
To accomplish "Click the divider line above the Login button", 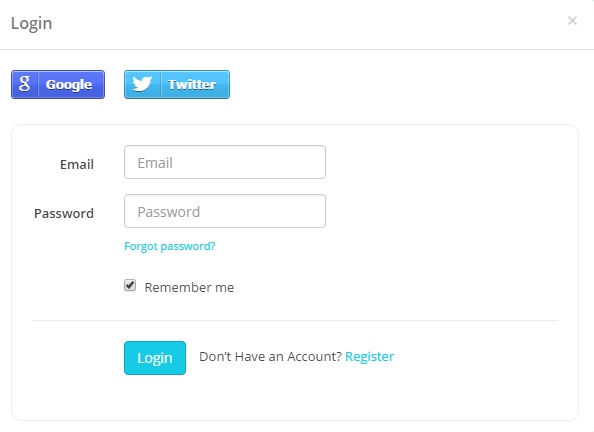I will [x=295, y=320].
